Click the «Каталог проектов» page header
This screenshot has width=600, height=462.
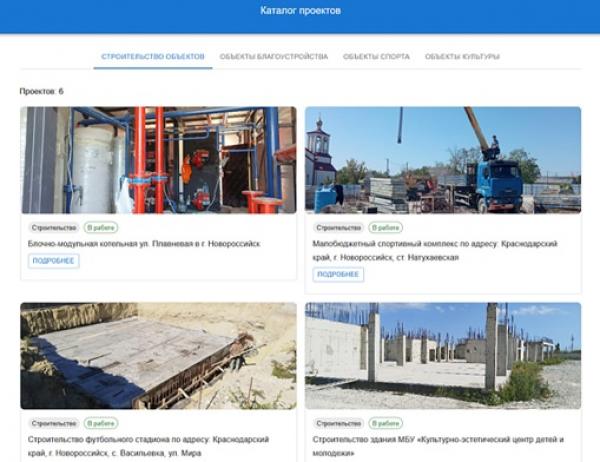tap(300, 11)
